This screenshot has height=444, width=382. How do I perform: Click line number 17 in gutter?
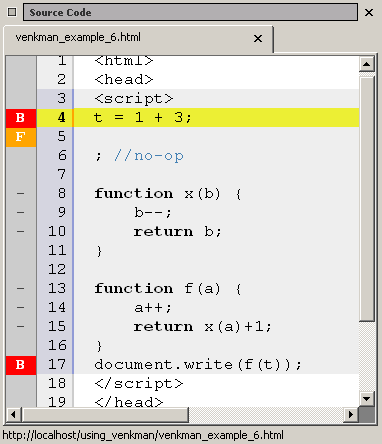57,365
